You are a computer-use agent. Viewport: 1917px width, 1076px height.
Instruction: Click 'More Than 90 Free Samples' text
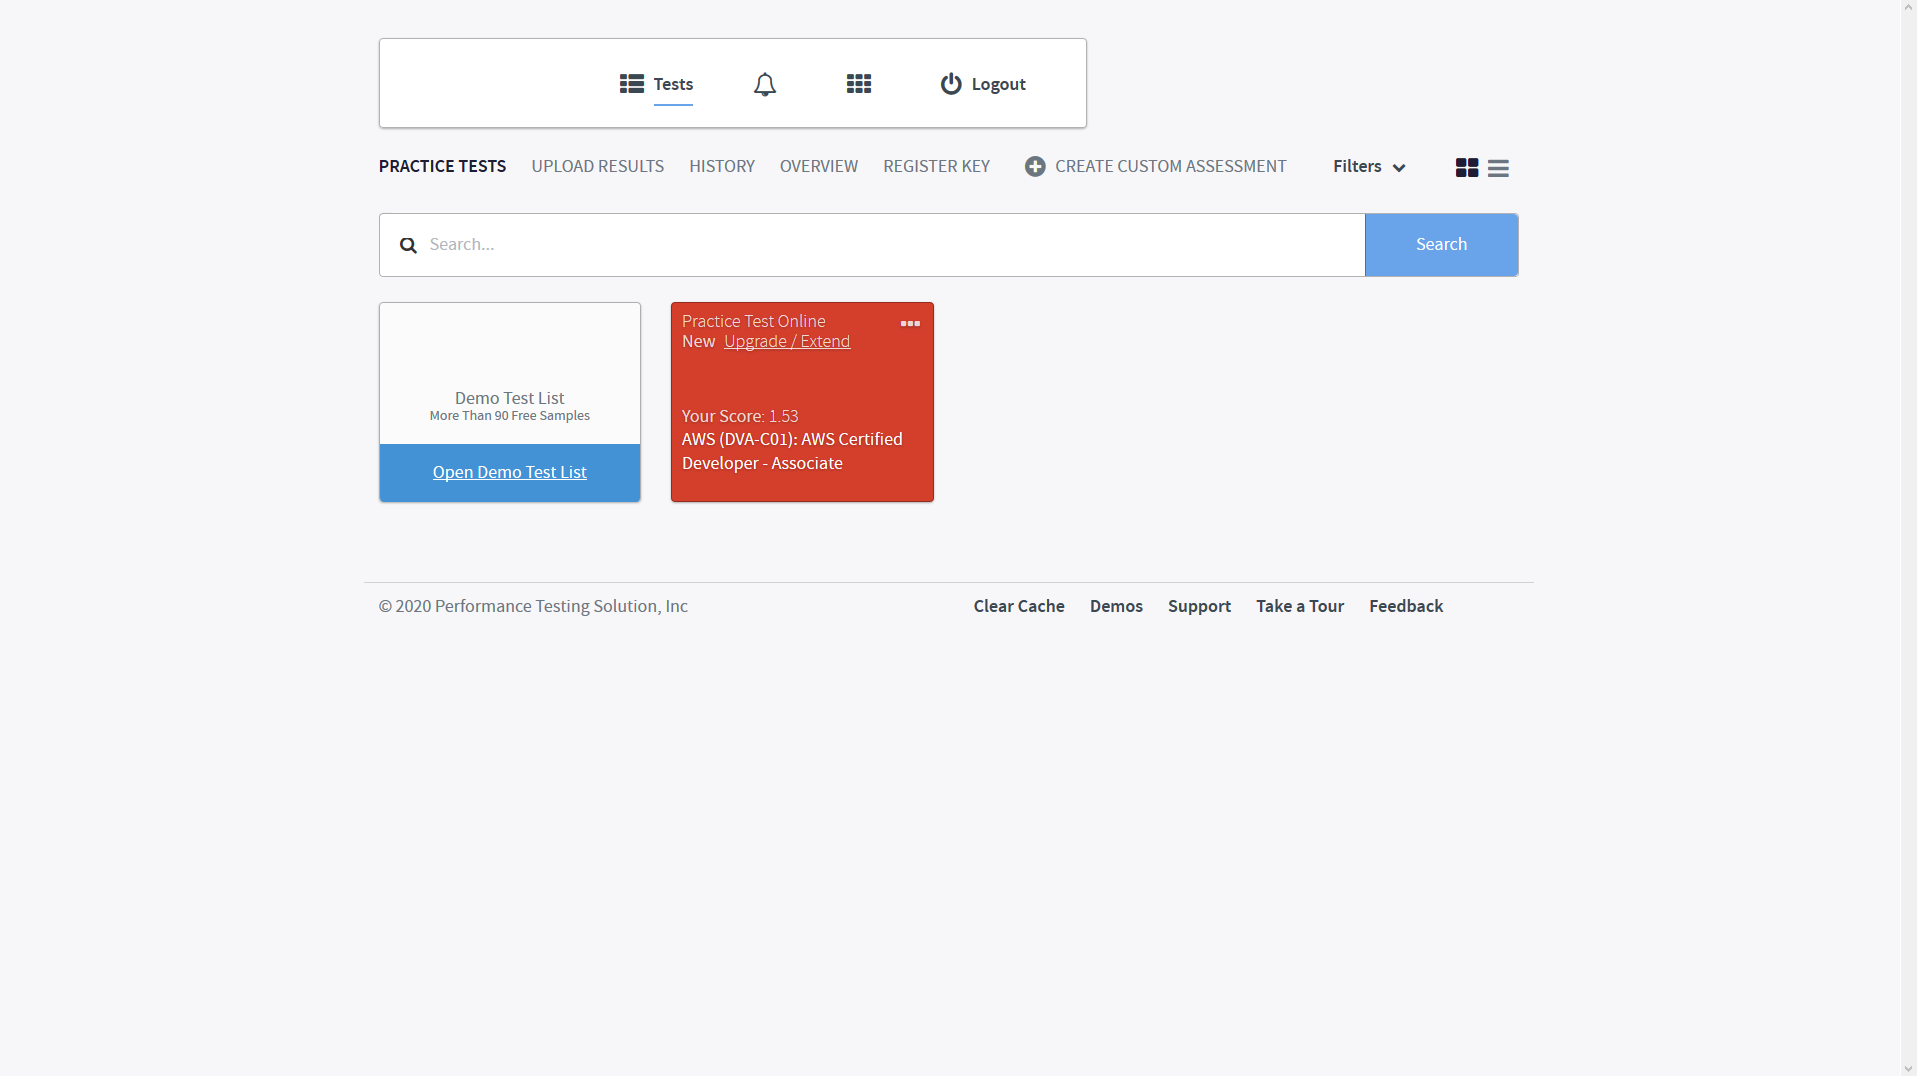tap(509, 416)
